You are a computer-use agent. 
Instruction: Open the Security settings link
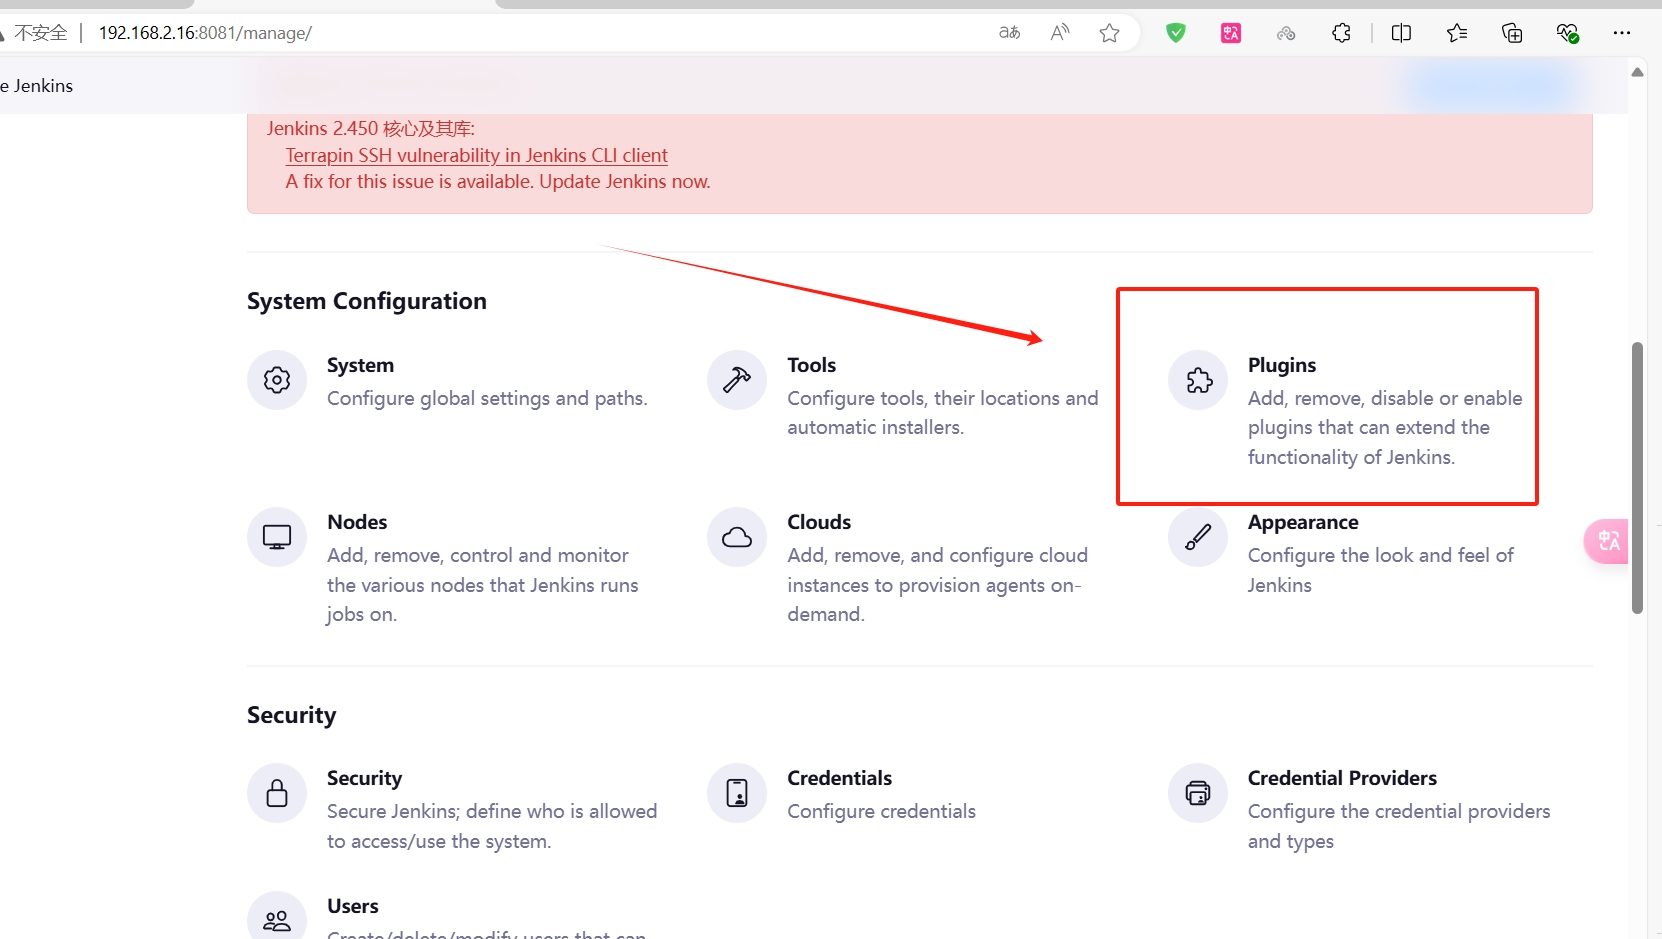coord(364,778)
